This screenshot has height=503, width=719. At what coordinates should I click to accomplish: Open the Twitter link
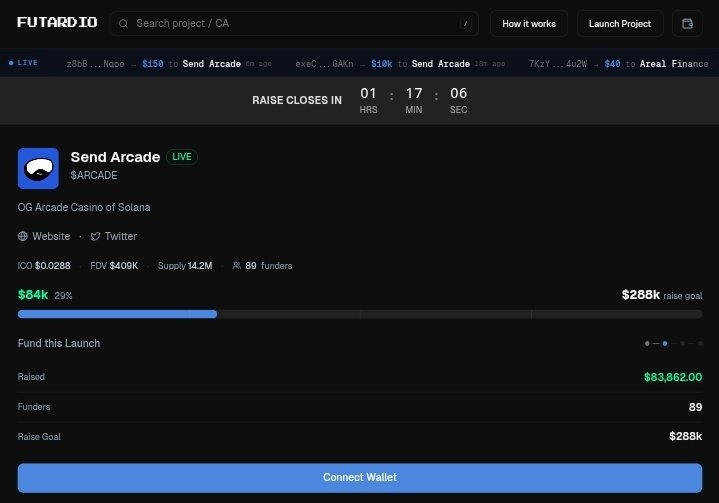121,236
